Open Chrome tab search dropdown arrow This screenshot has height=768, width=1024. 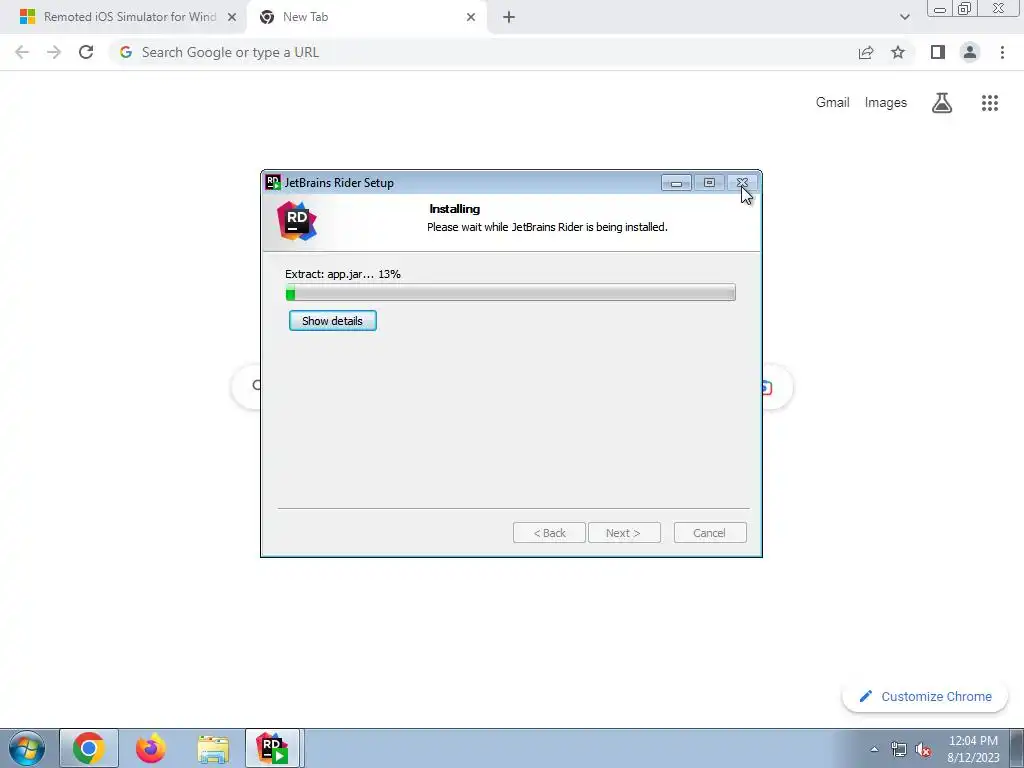click(904, 18)
